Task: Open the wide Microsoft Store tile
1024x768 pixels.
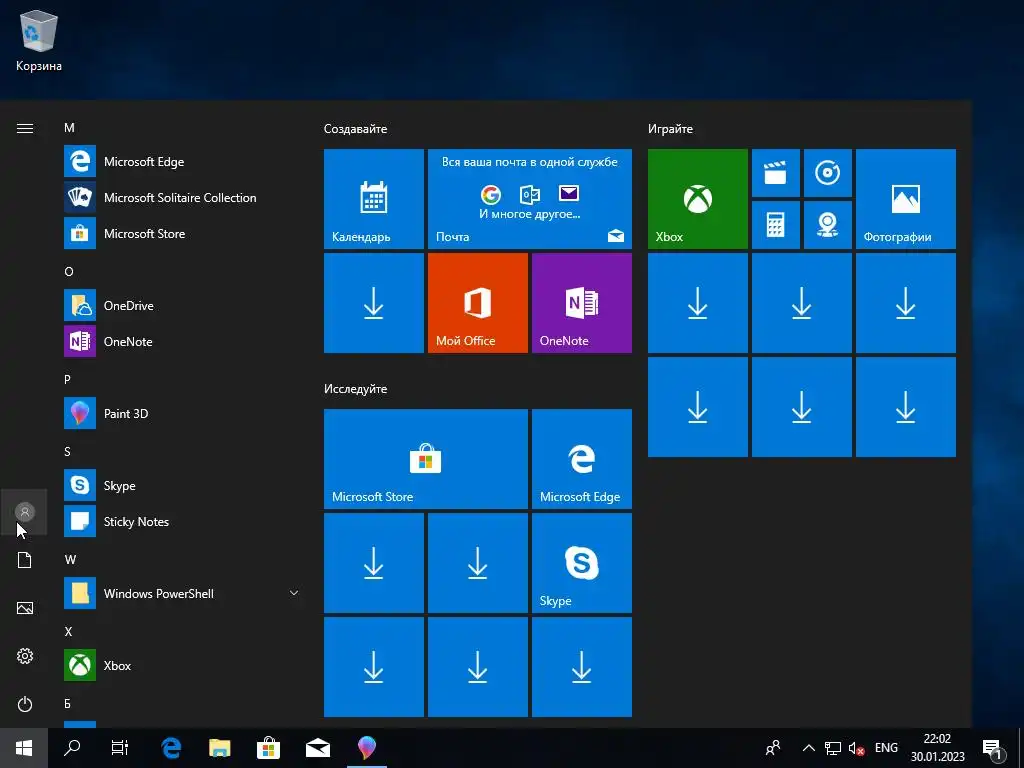Action: [426, 459]
